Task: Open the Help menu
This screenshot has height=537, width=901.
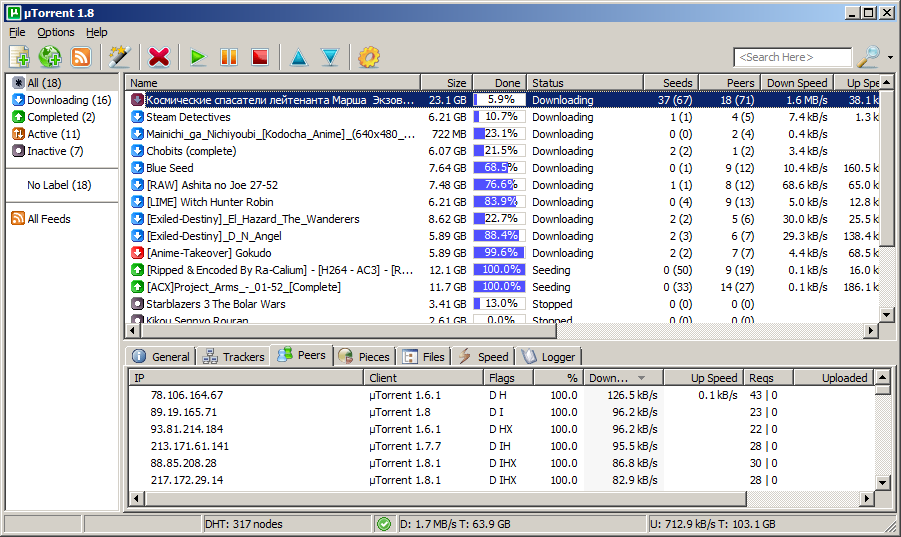Action: (97, 32)
